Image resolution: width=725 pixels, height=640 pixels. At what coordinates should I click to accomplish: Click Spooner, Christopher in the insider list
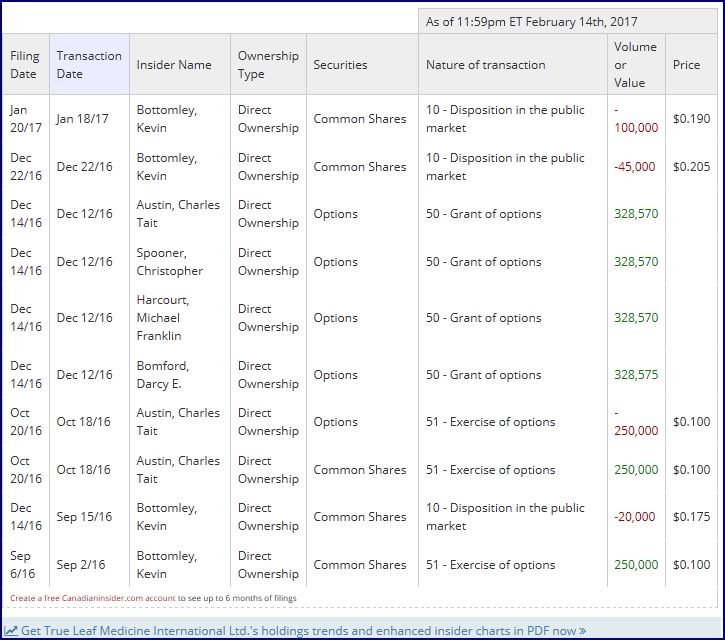(169, 262)
